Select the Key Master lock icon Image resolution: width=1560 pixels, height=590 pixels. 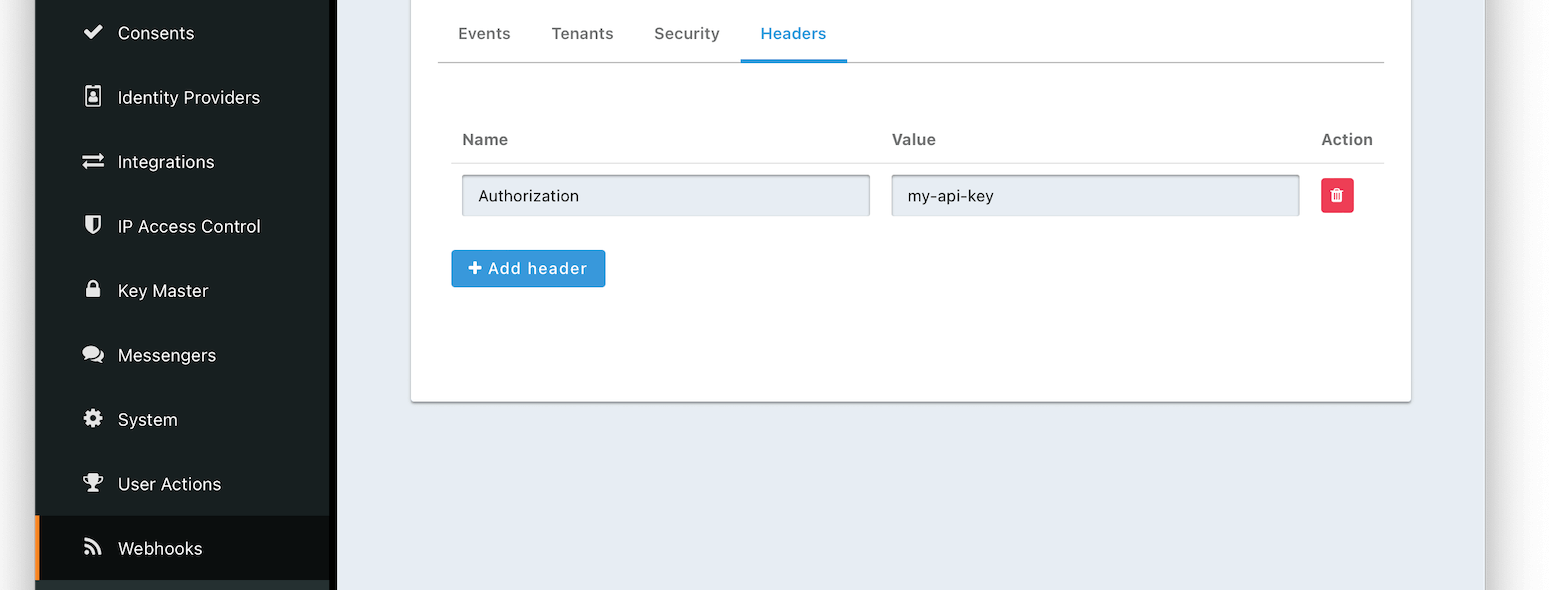[92, 290]
